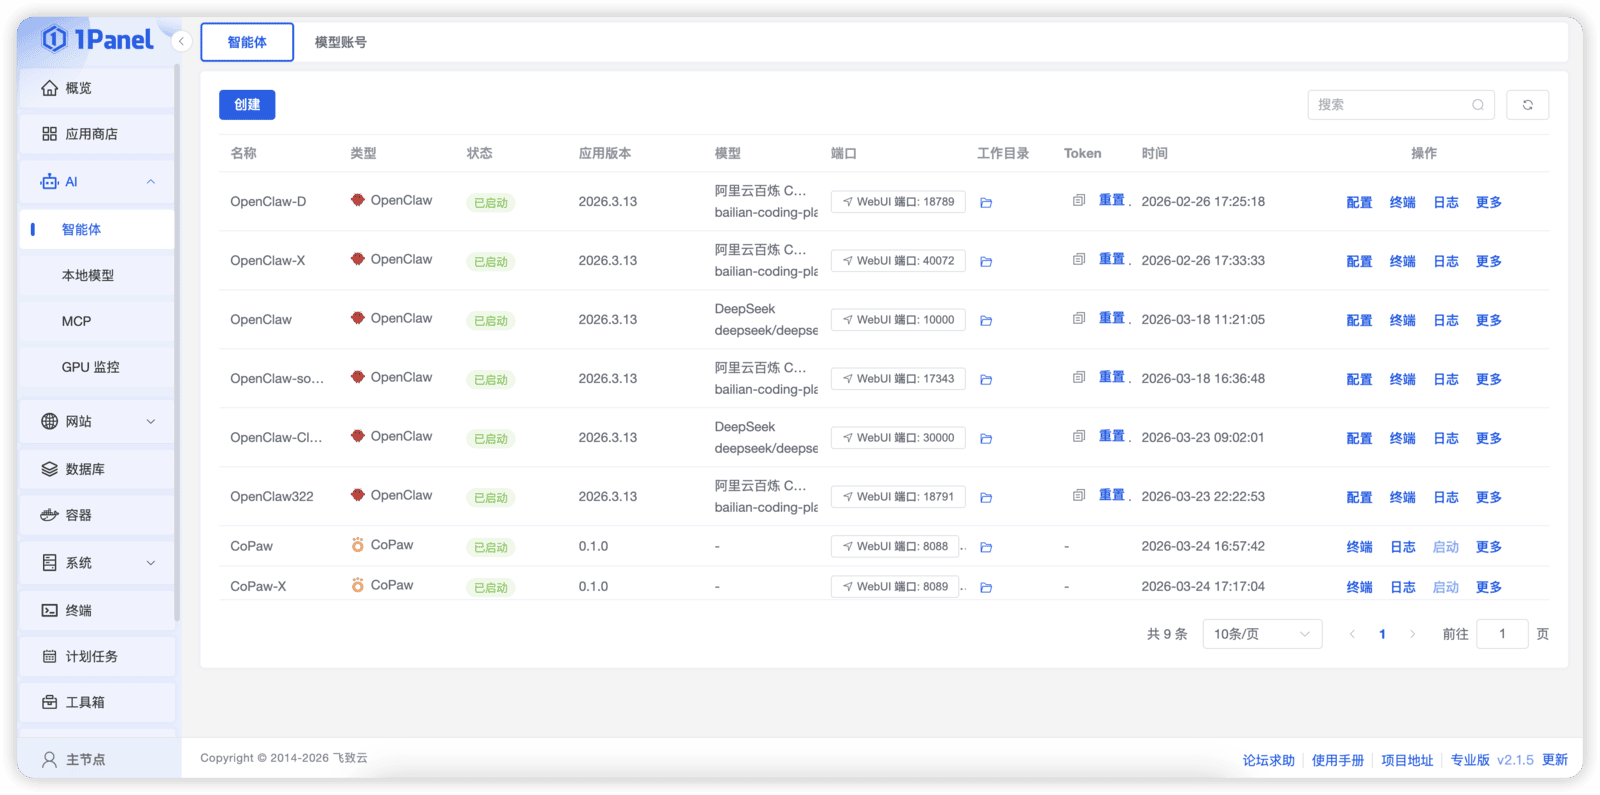Open 更多 menu for OpenClaw322

pyautogui.click(x=1489, y=497)
